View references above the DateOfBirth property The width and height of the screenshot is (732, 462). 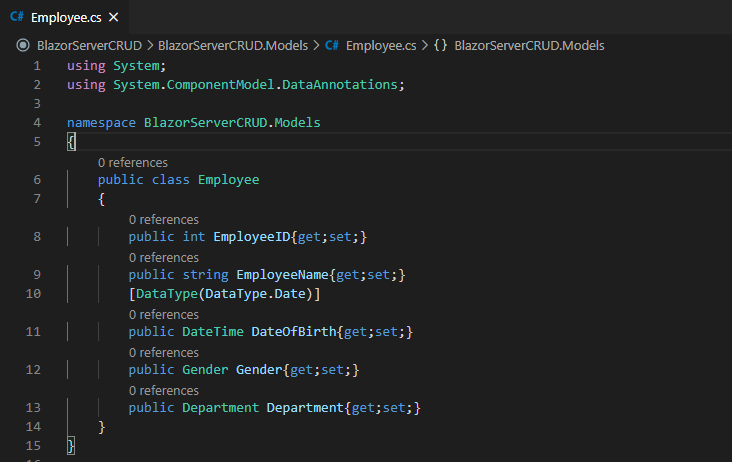[x=163, y=314]
